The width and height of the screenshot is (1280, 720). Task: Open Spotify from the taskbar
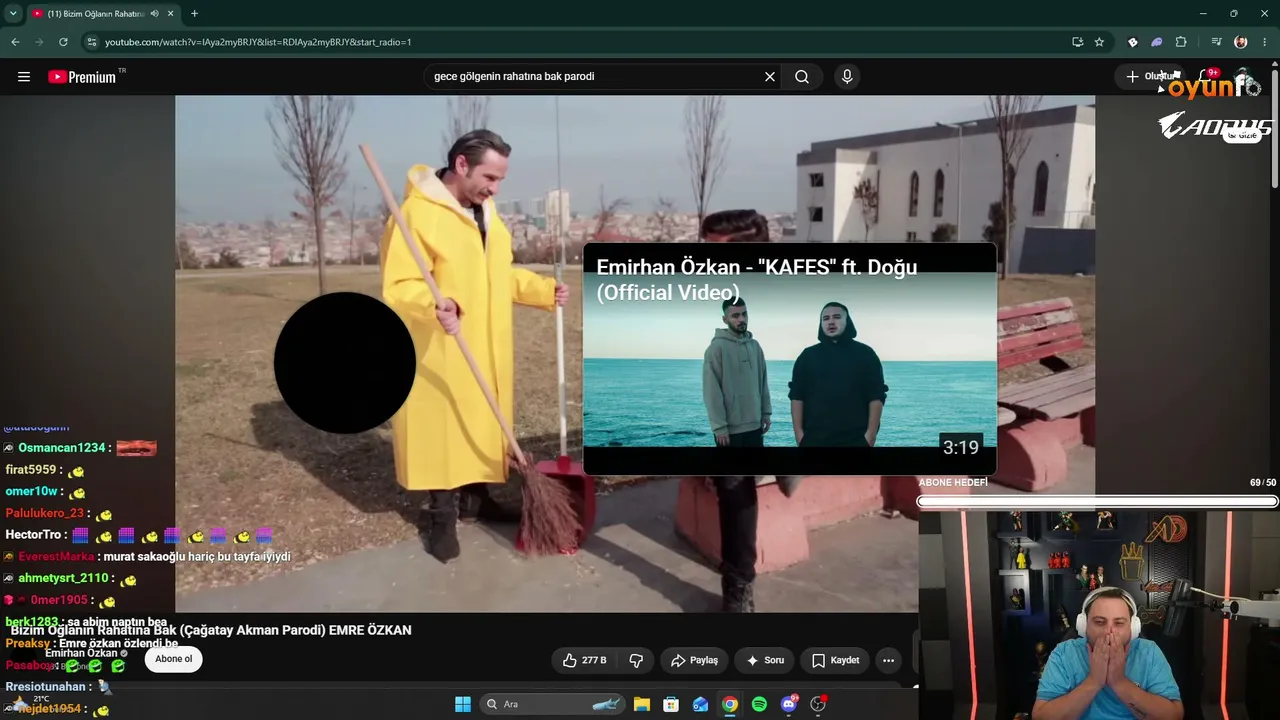coord(759,704)
